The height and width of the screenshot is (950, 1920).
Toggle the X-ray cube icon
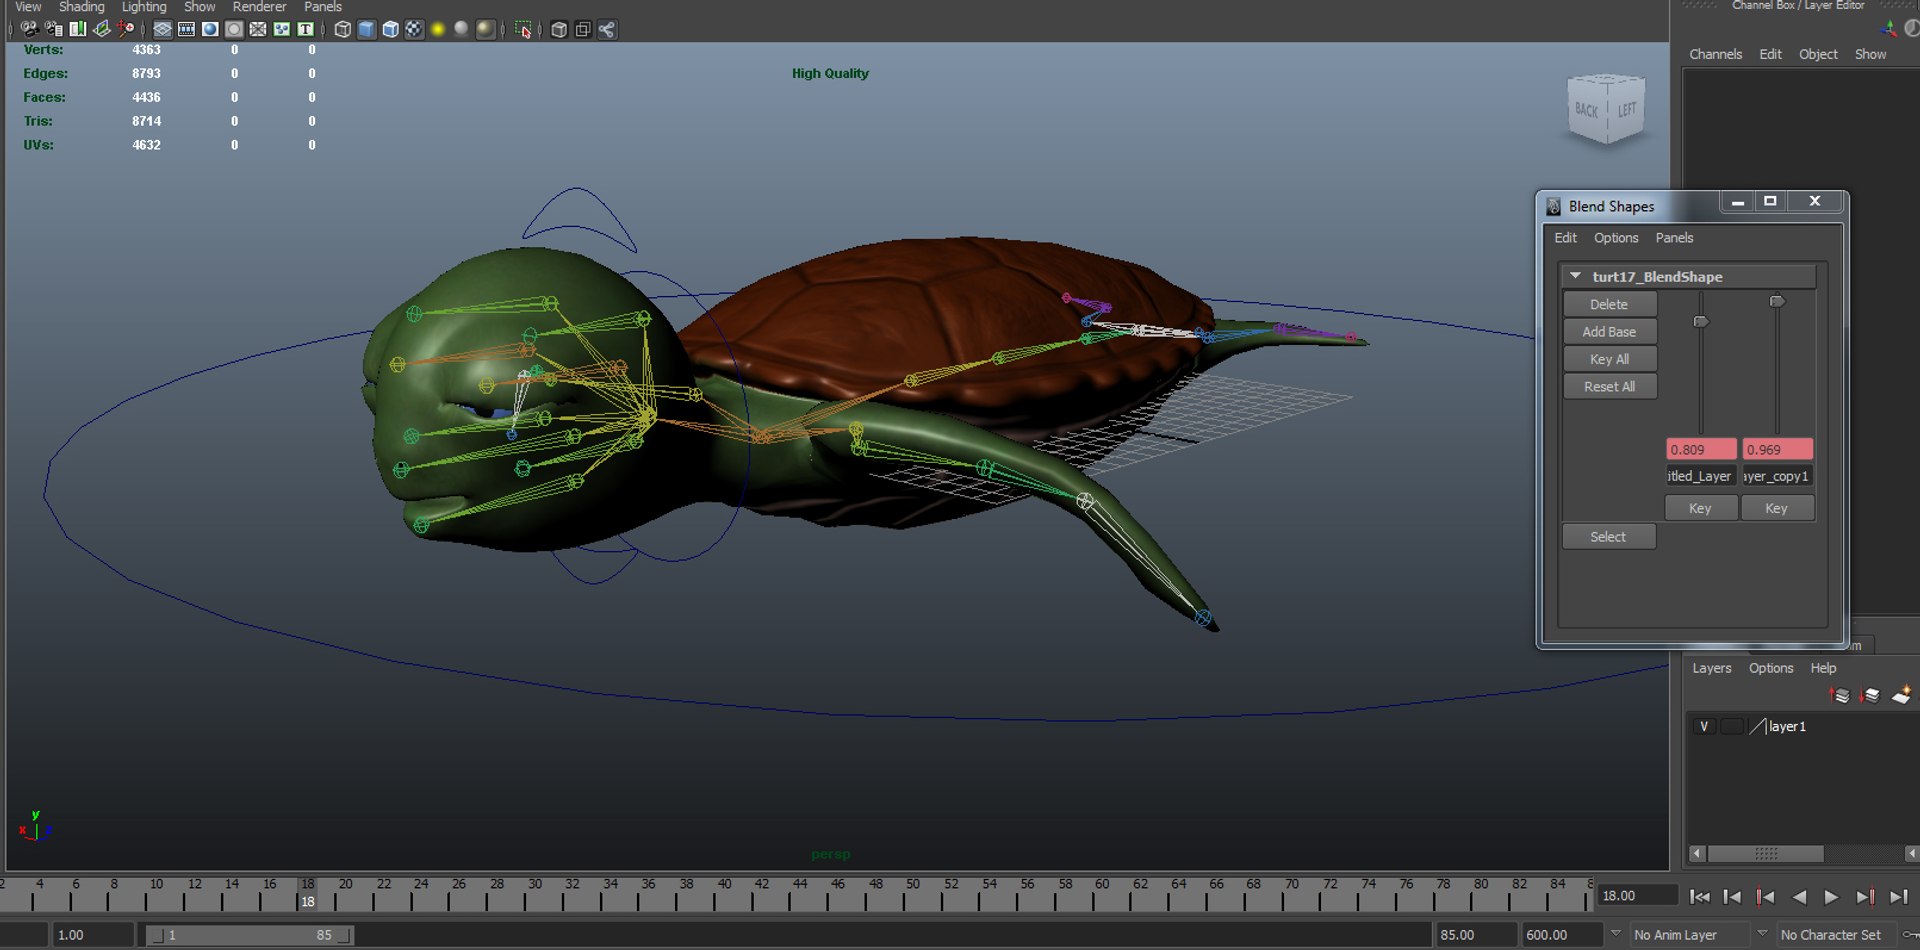click(x=559, y=29)
